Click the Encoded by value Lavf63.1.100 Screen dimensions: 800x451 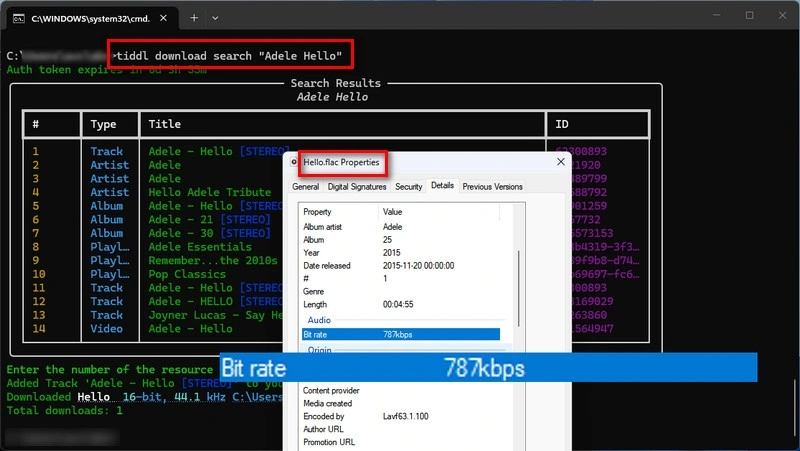pyautogui.click(x=406, y=416)
